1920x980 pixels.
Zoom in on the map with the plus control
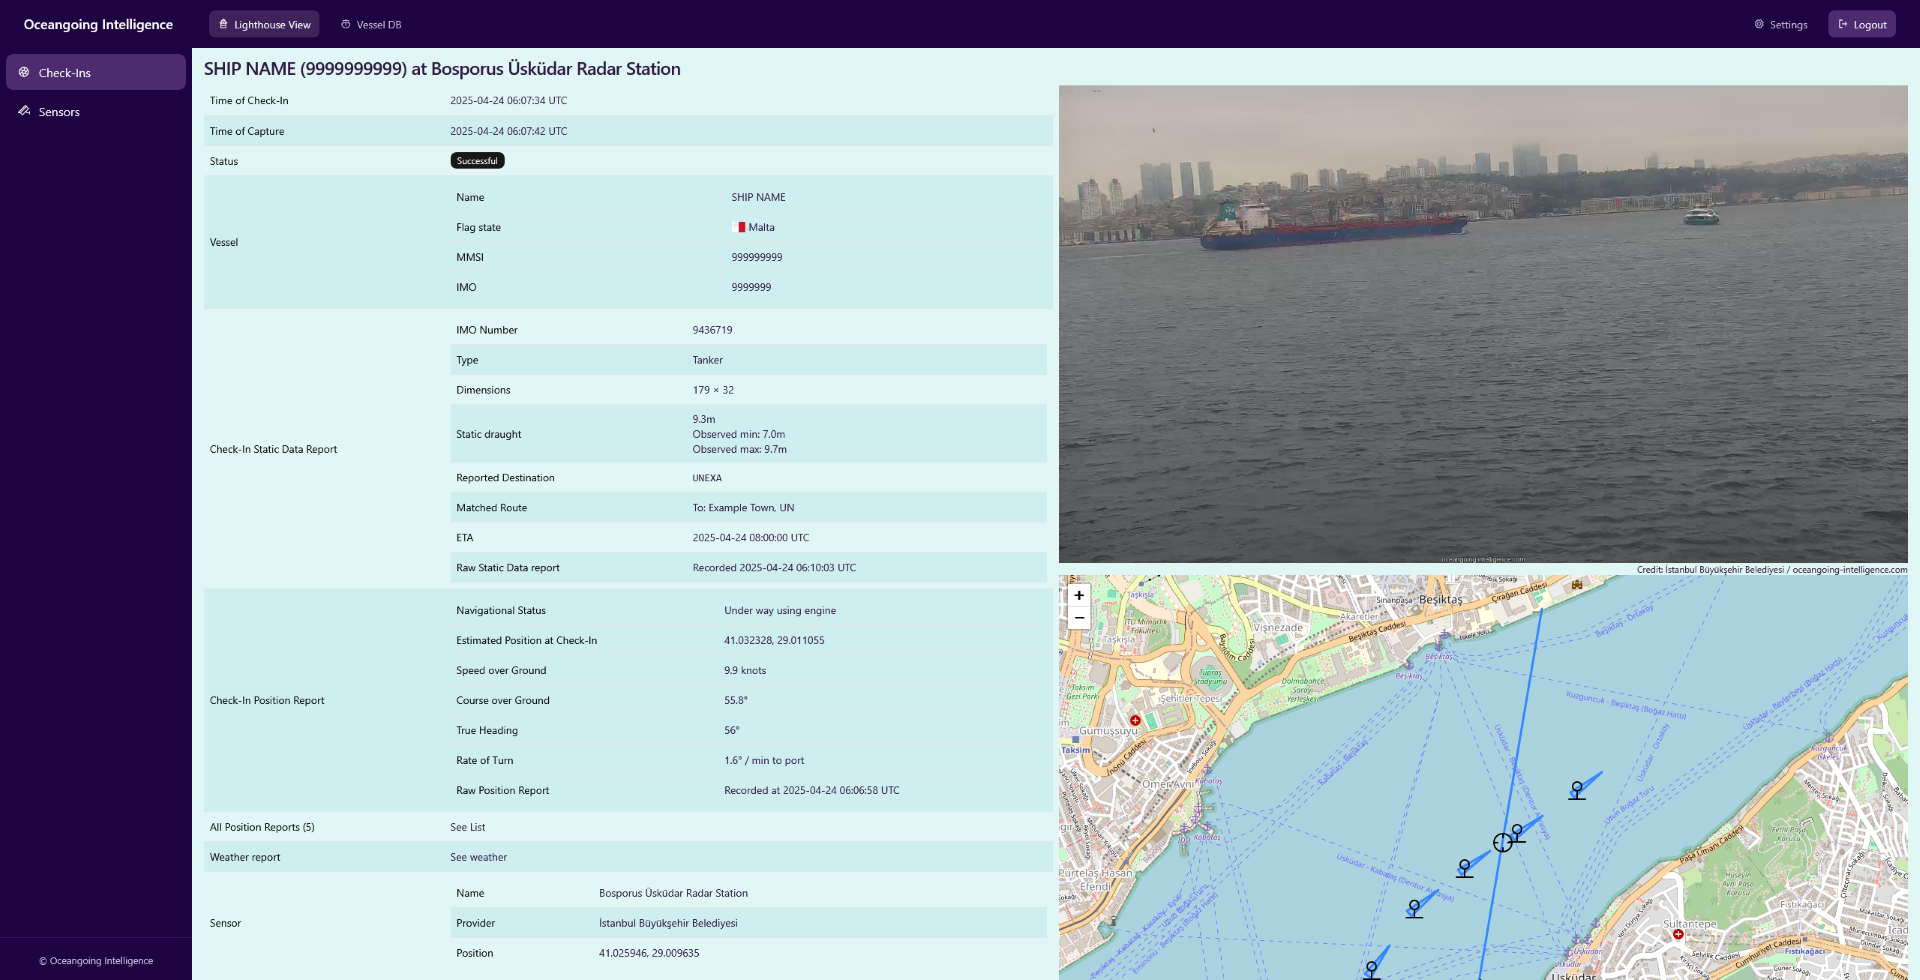[1079, 595]
